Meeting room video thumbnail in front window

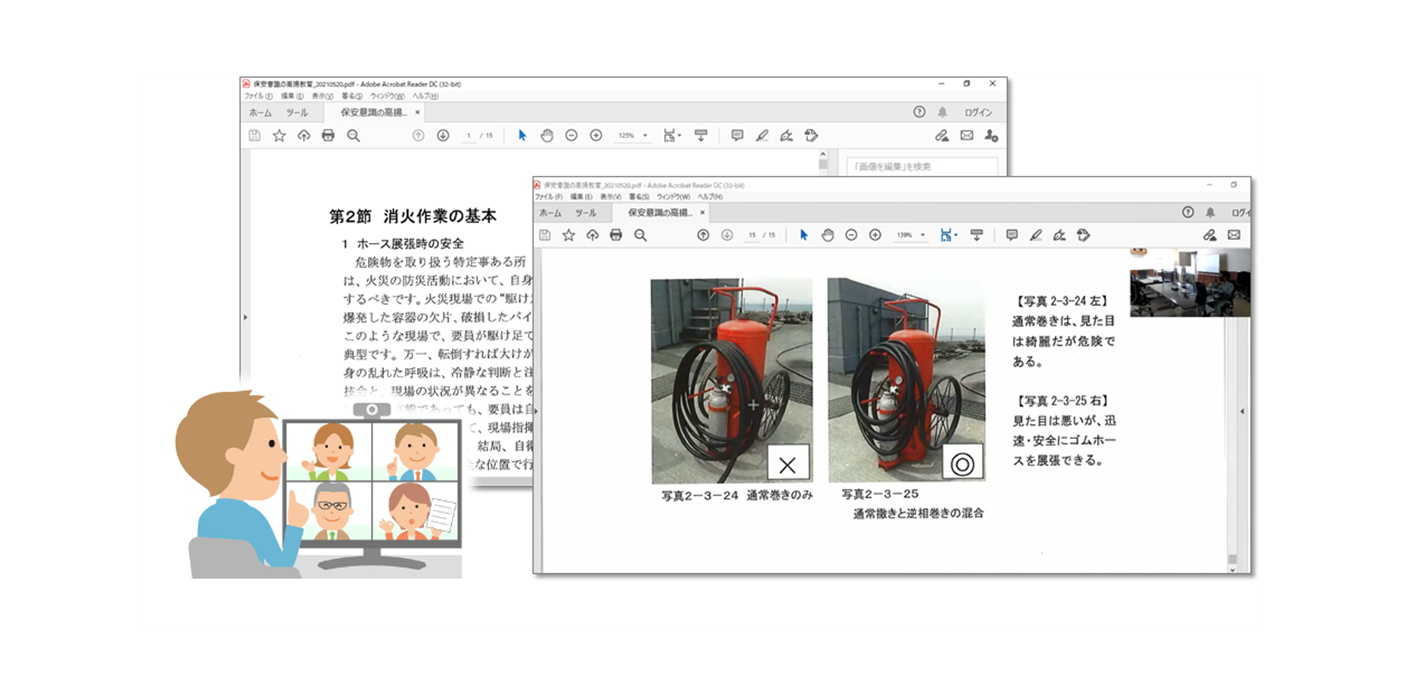(x=1190, y=283)
